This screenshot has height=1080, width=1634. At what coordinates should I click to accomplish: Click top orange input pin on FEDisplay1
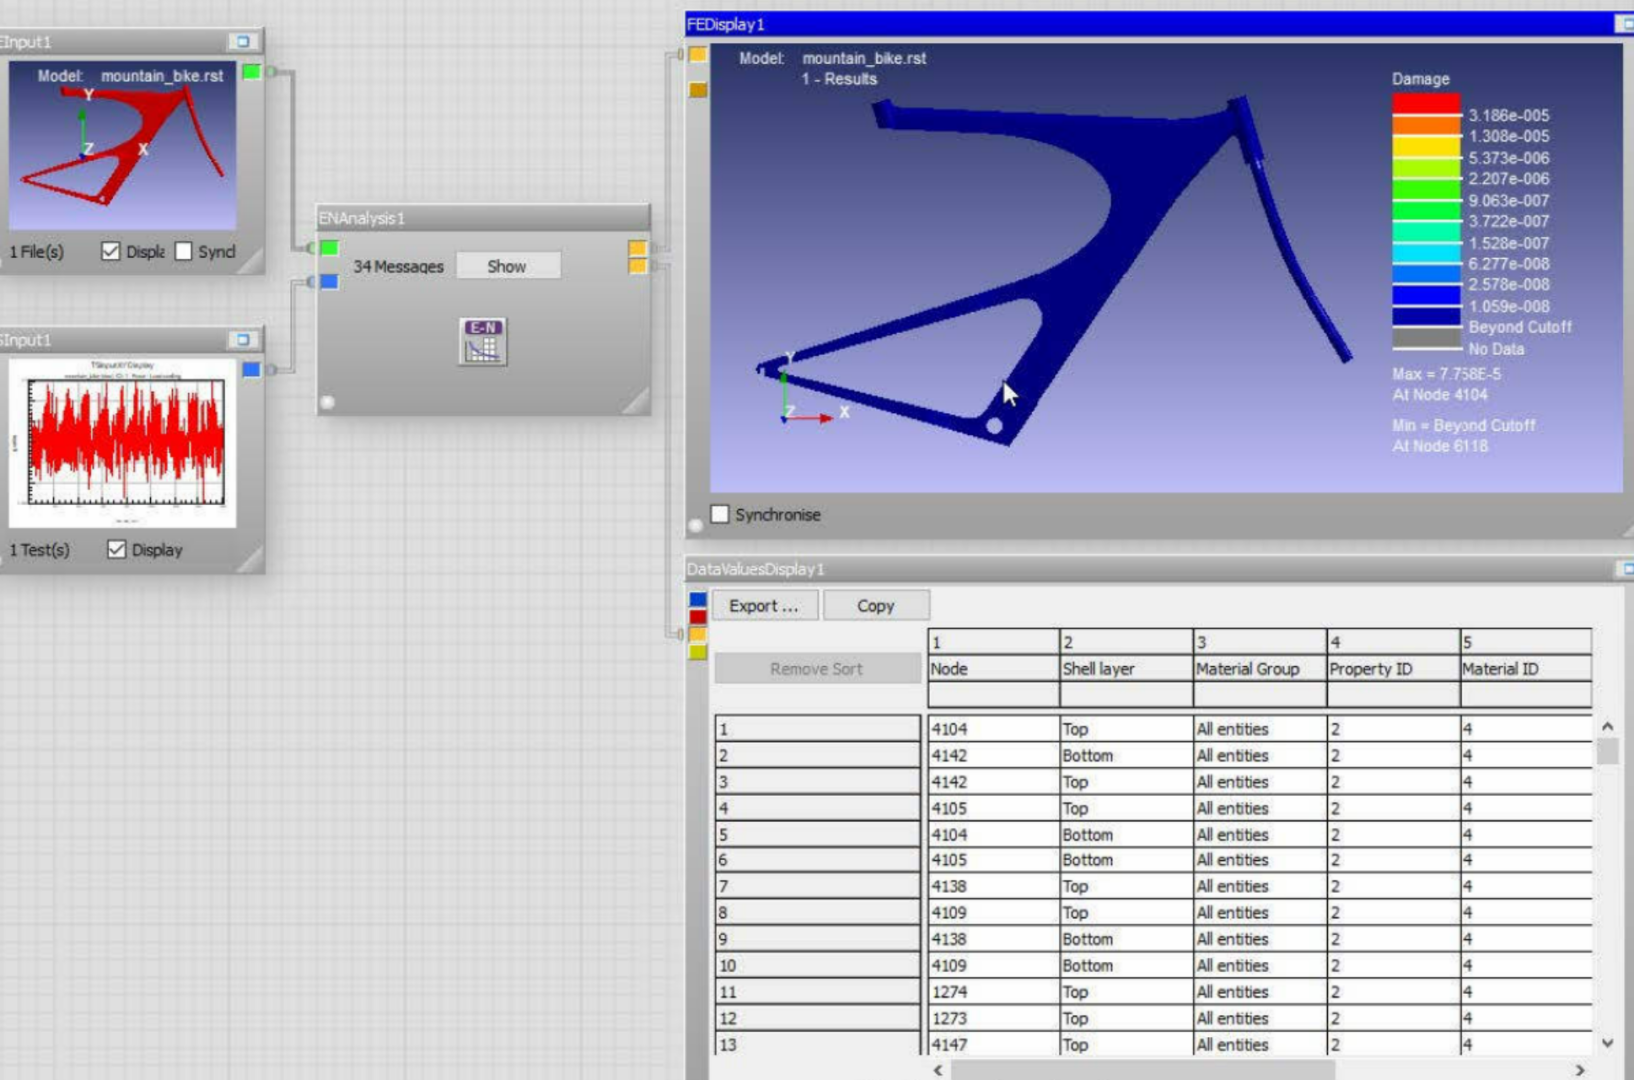click(x=698, y=55)
